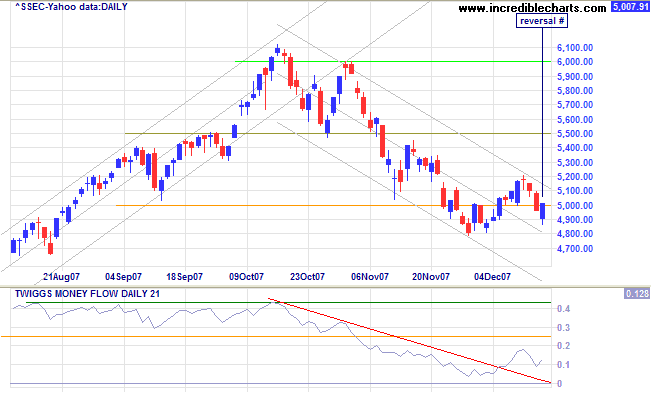Click the 5,100.00 price axis label
651x395 pixels.
pyautogui.click(x=575, y=191)
